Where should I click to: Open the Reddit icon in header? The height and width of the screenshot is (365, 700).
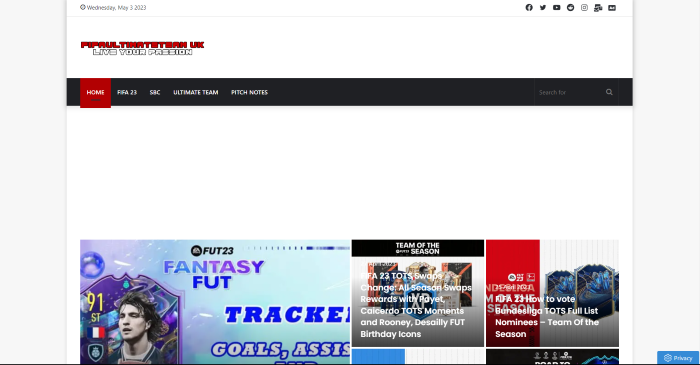click(571, 8)
